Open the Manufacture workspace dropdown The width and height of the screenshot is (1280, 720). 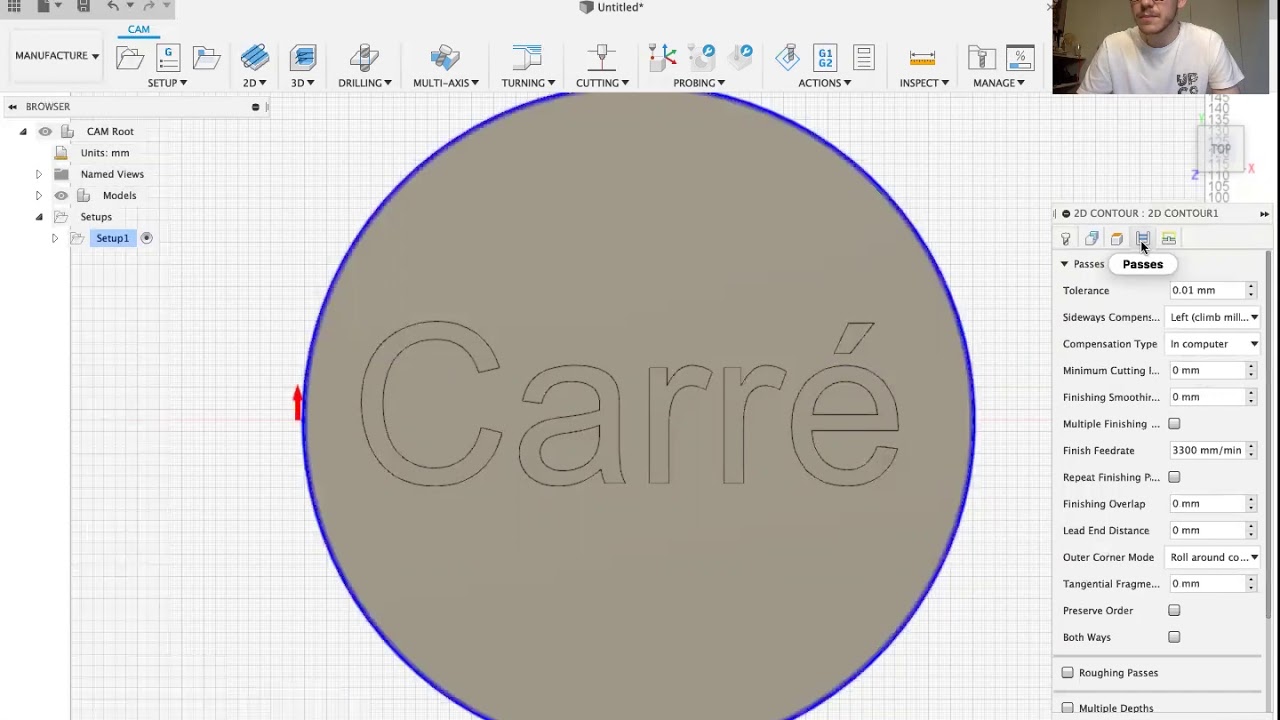pyautogui.click(x=57, y=55)
